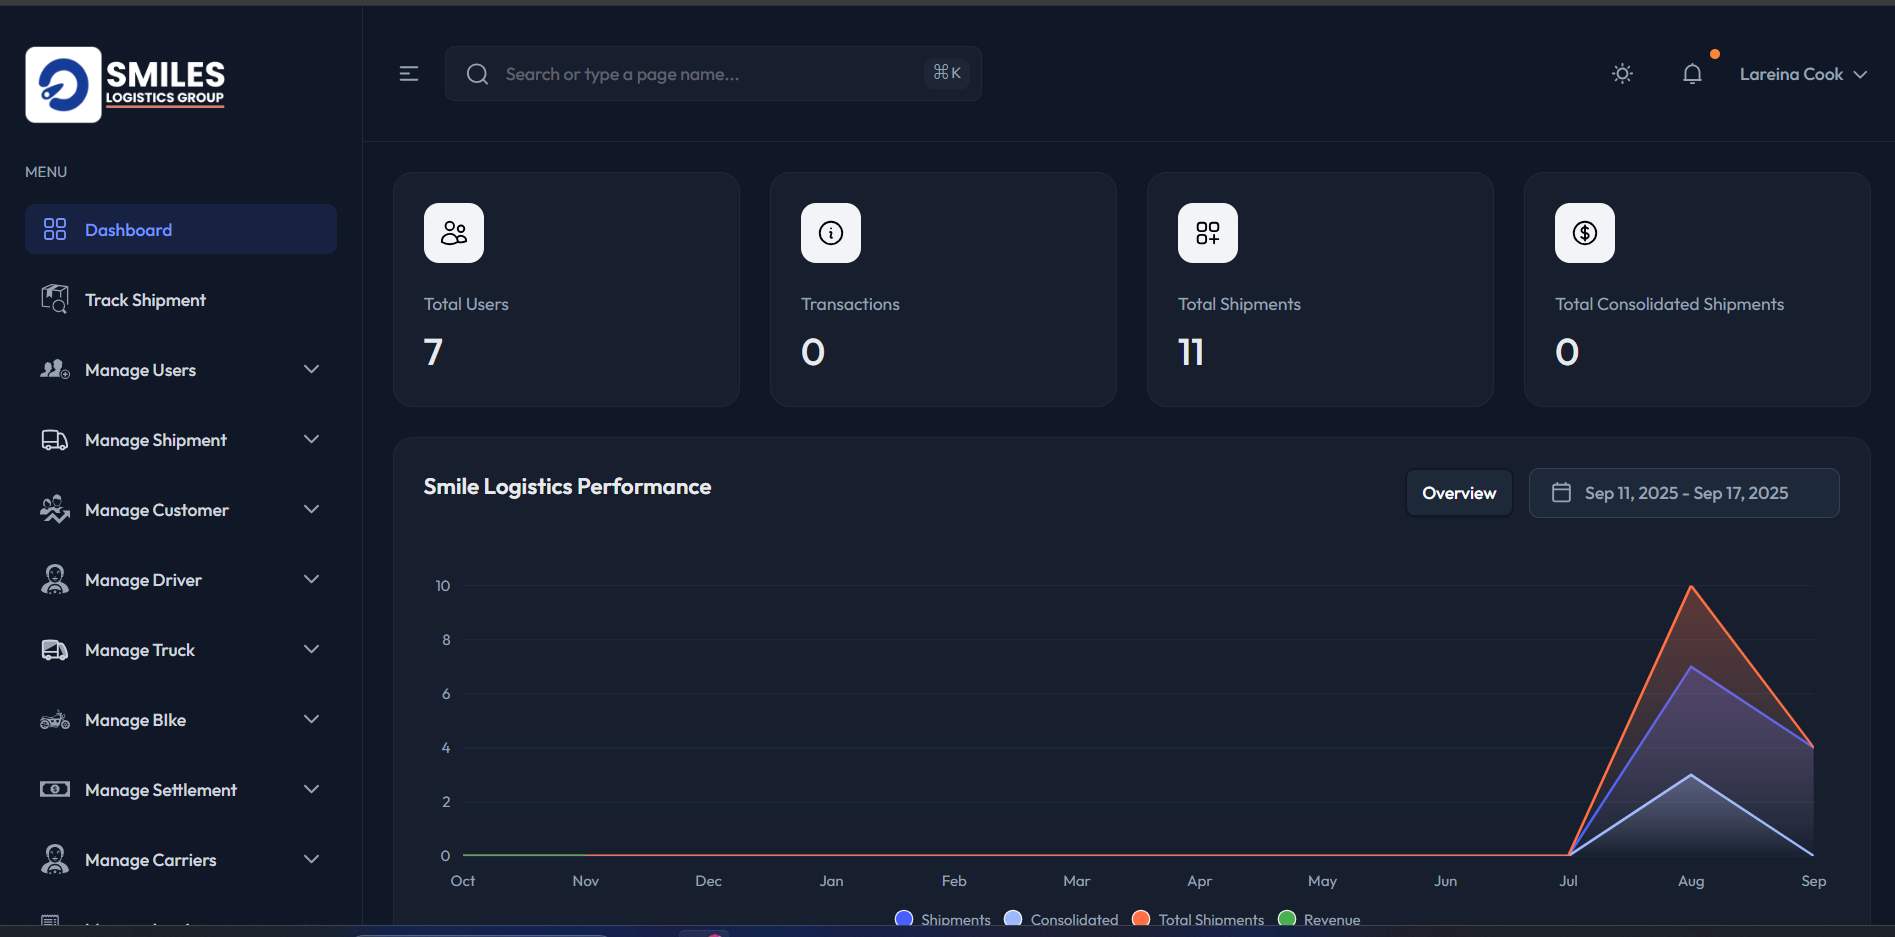Open the Sep 11 - Sep 17 date picker
Viewport: 1895px width, 937px height.
point(1685,493)
